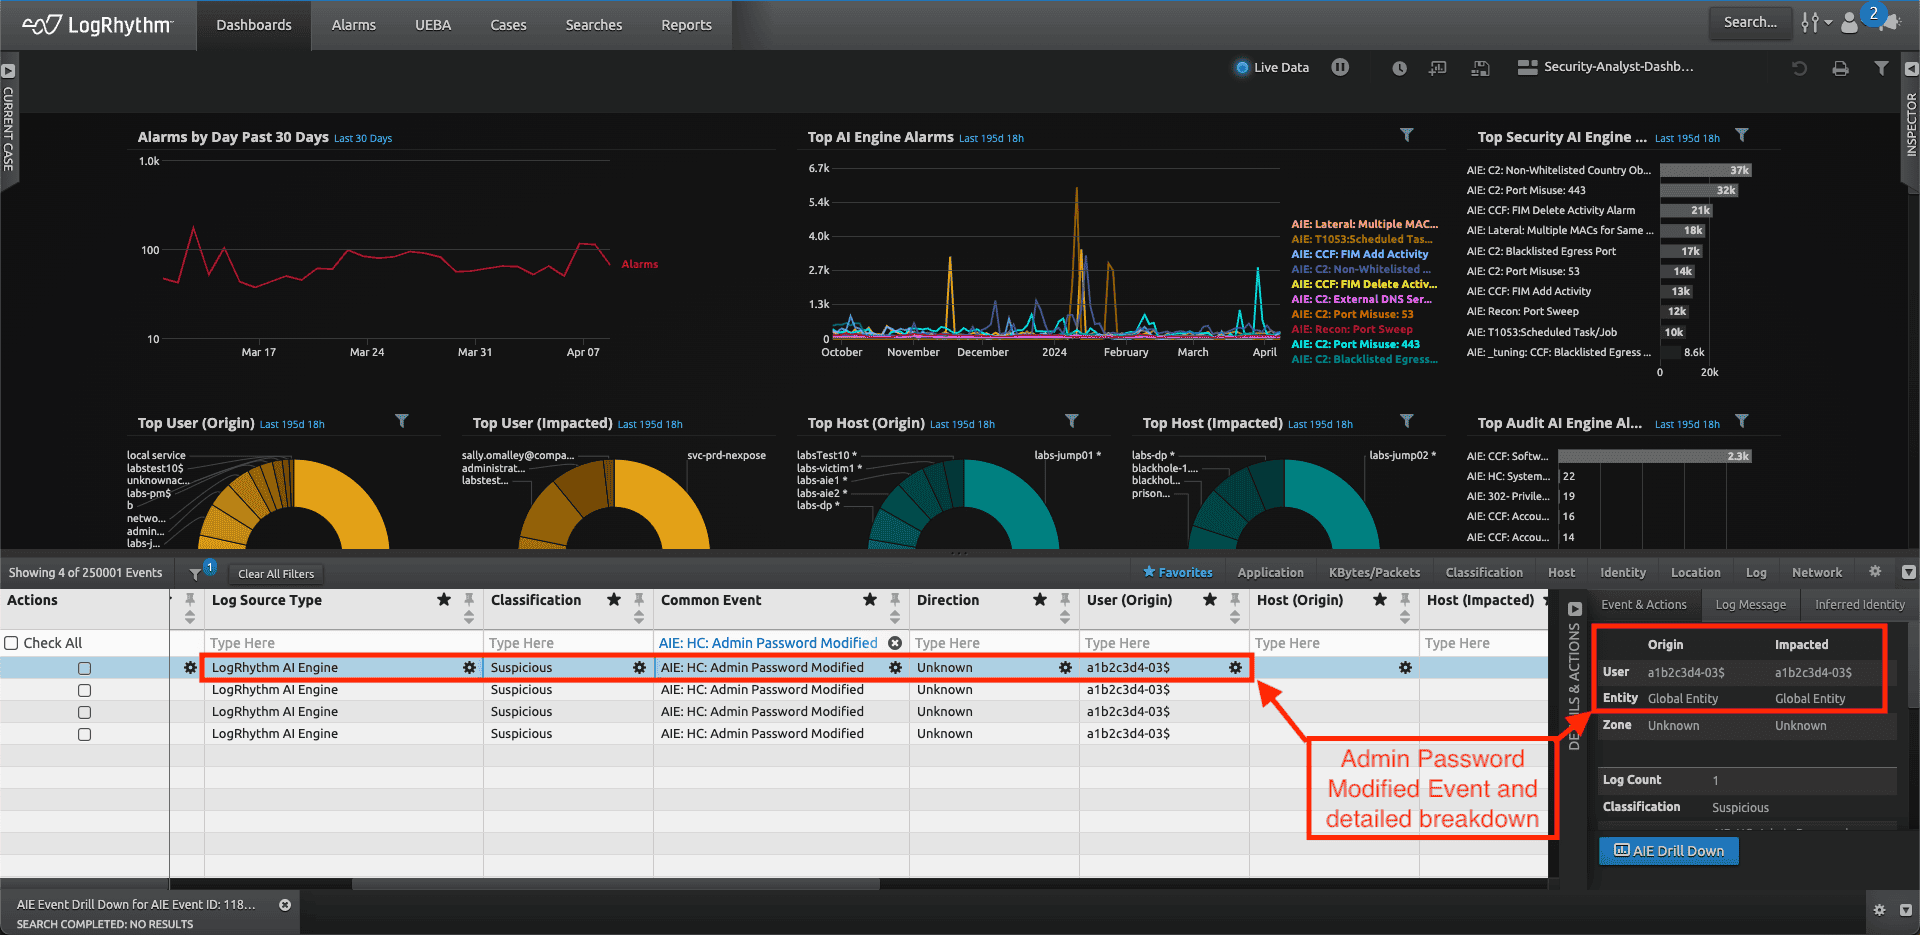Check the first highlighted event row checkbox
1920x935 pixels.
pyautogui.click(x=84, y=668)
